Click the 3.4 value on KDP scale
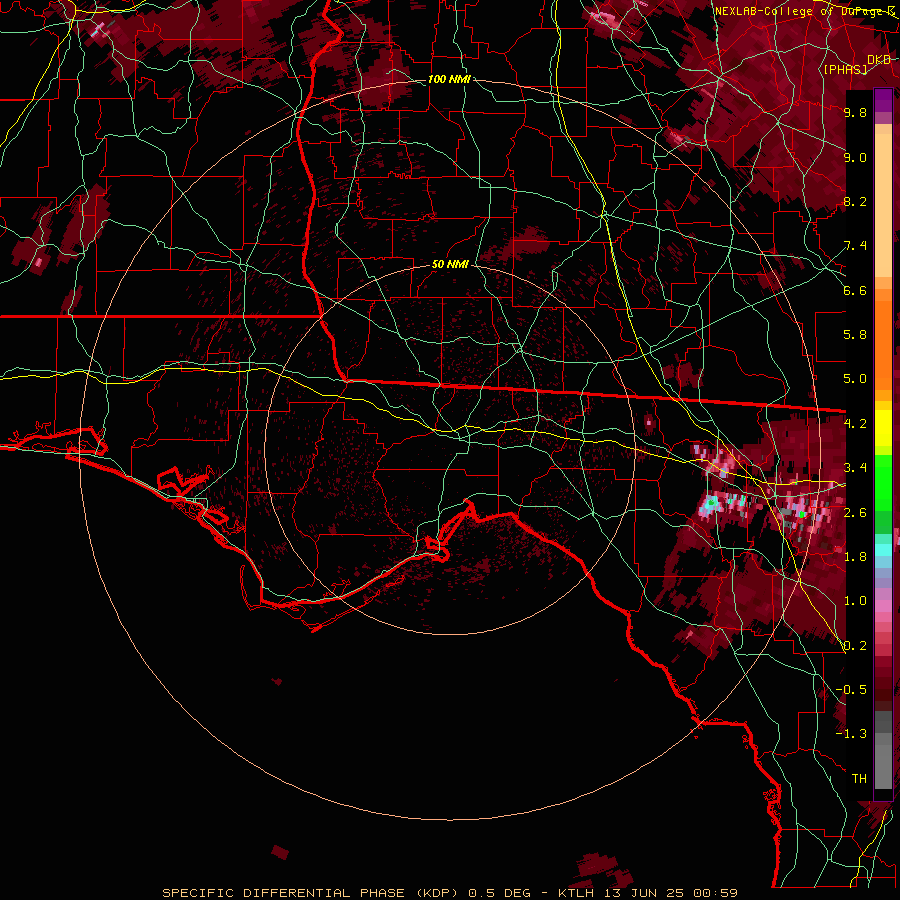 pos(855,468)
